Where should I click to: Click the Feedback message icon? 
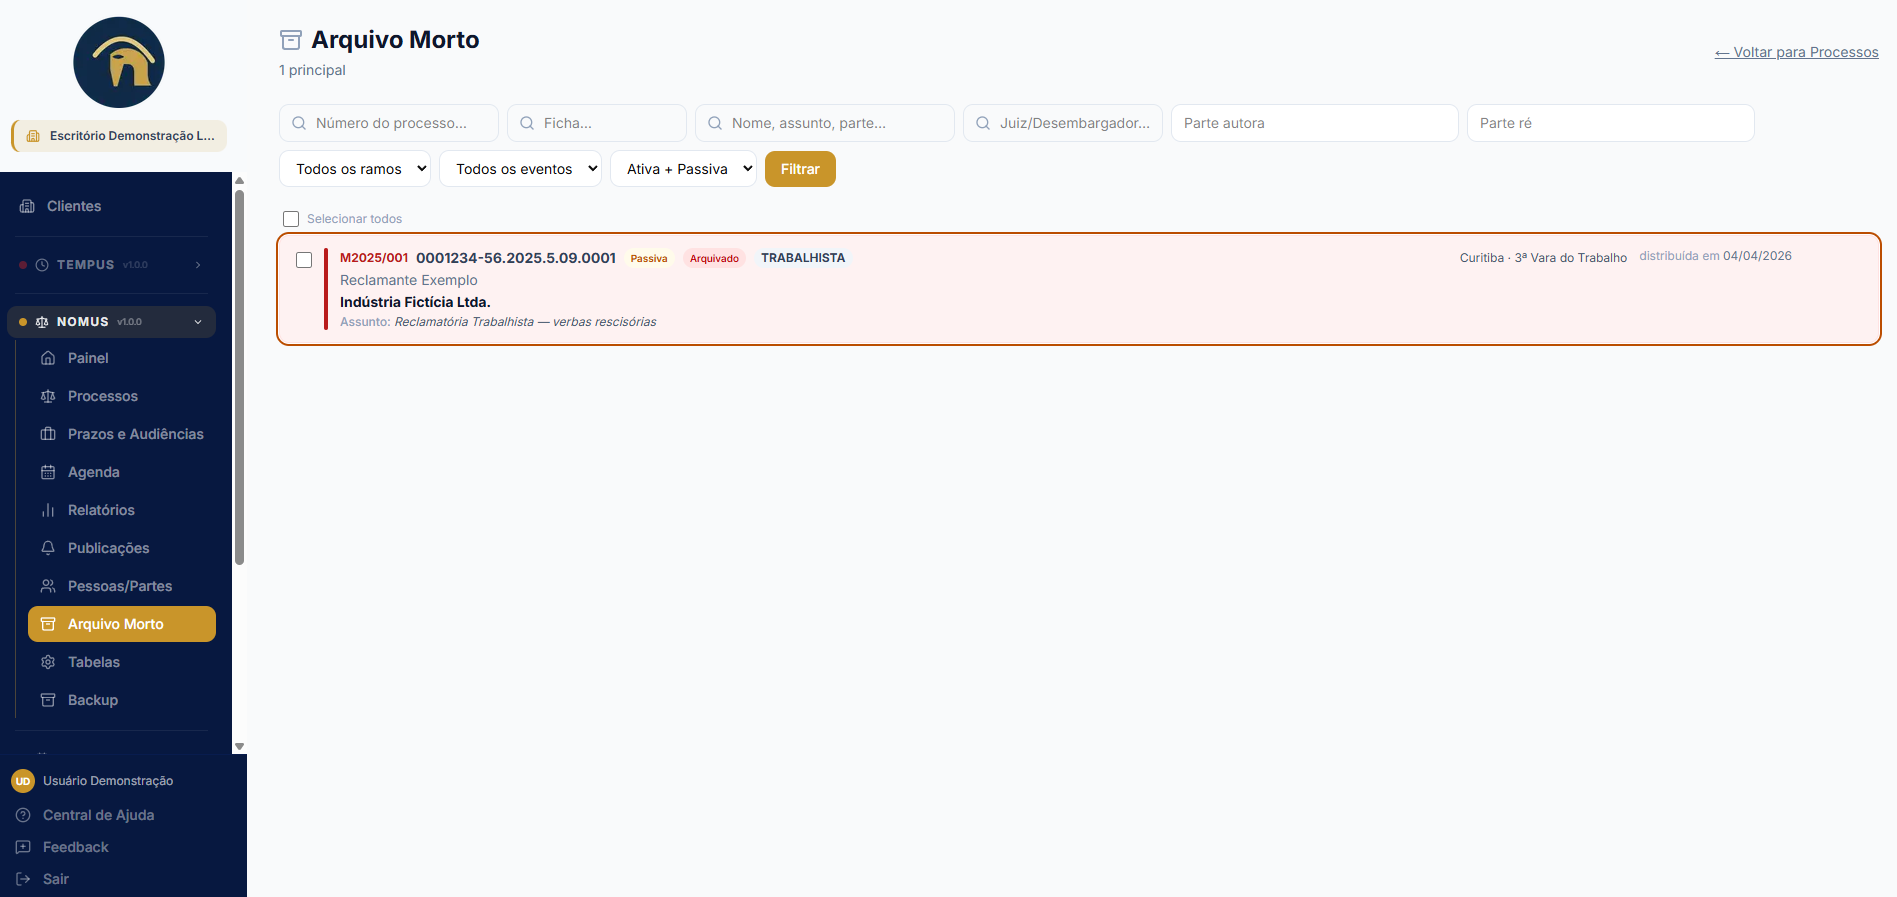[x=23, y=847]
